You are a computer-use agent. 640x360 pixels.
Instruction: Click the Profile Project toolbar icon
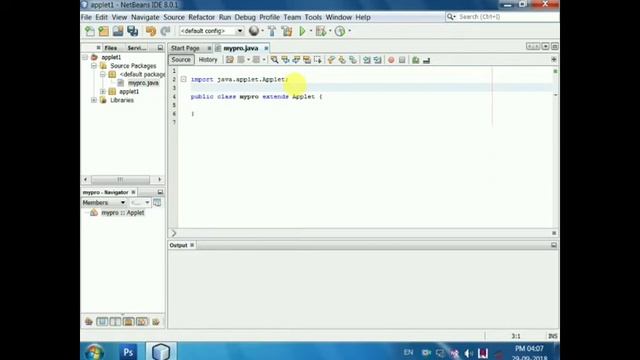coord(340,31)
